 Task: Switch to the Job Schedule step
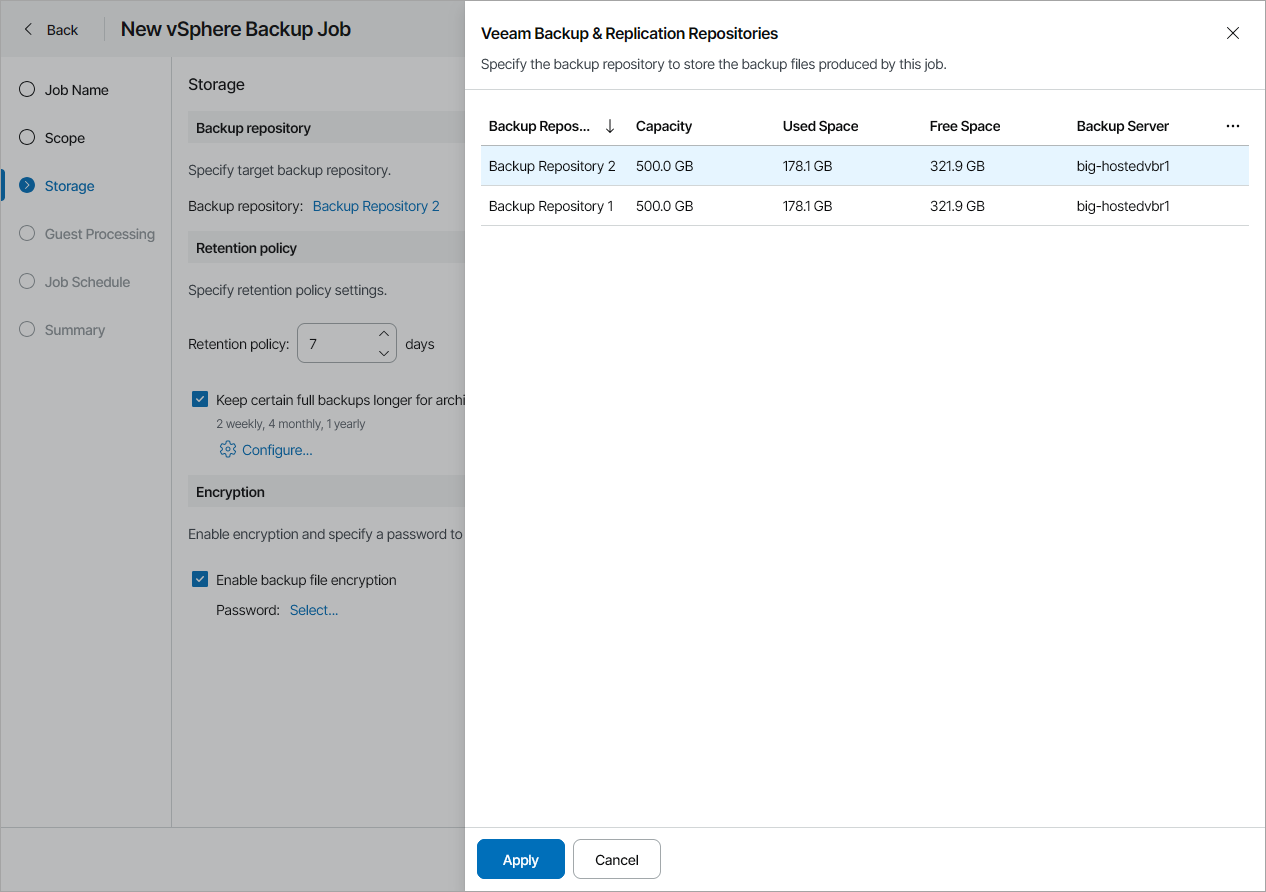(x=26, y=281)
